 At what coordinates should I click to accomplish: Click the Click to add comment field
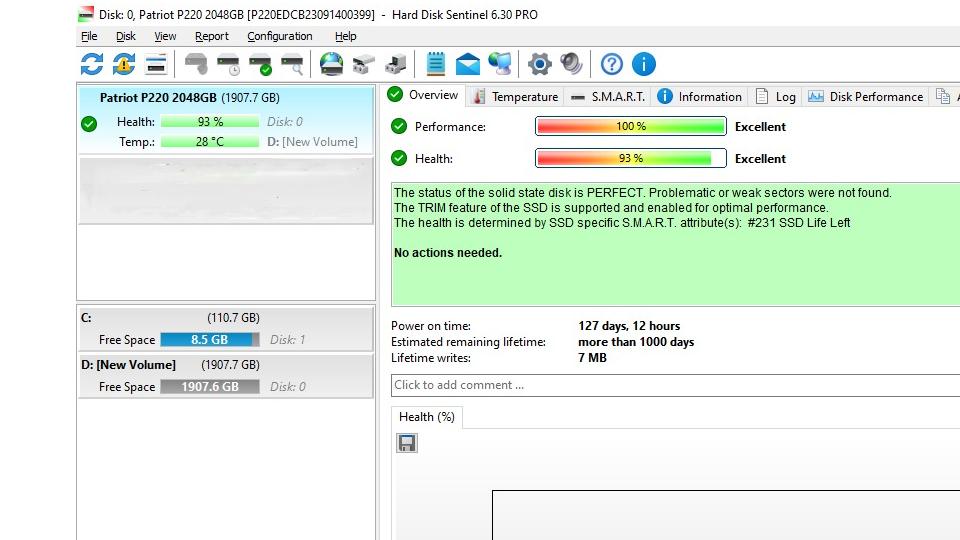675,385
